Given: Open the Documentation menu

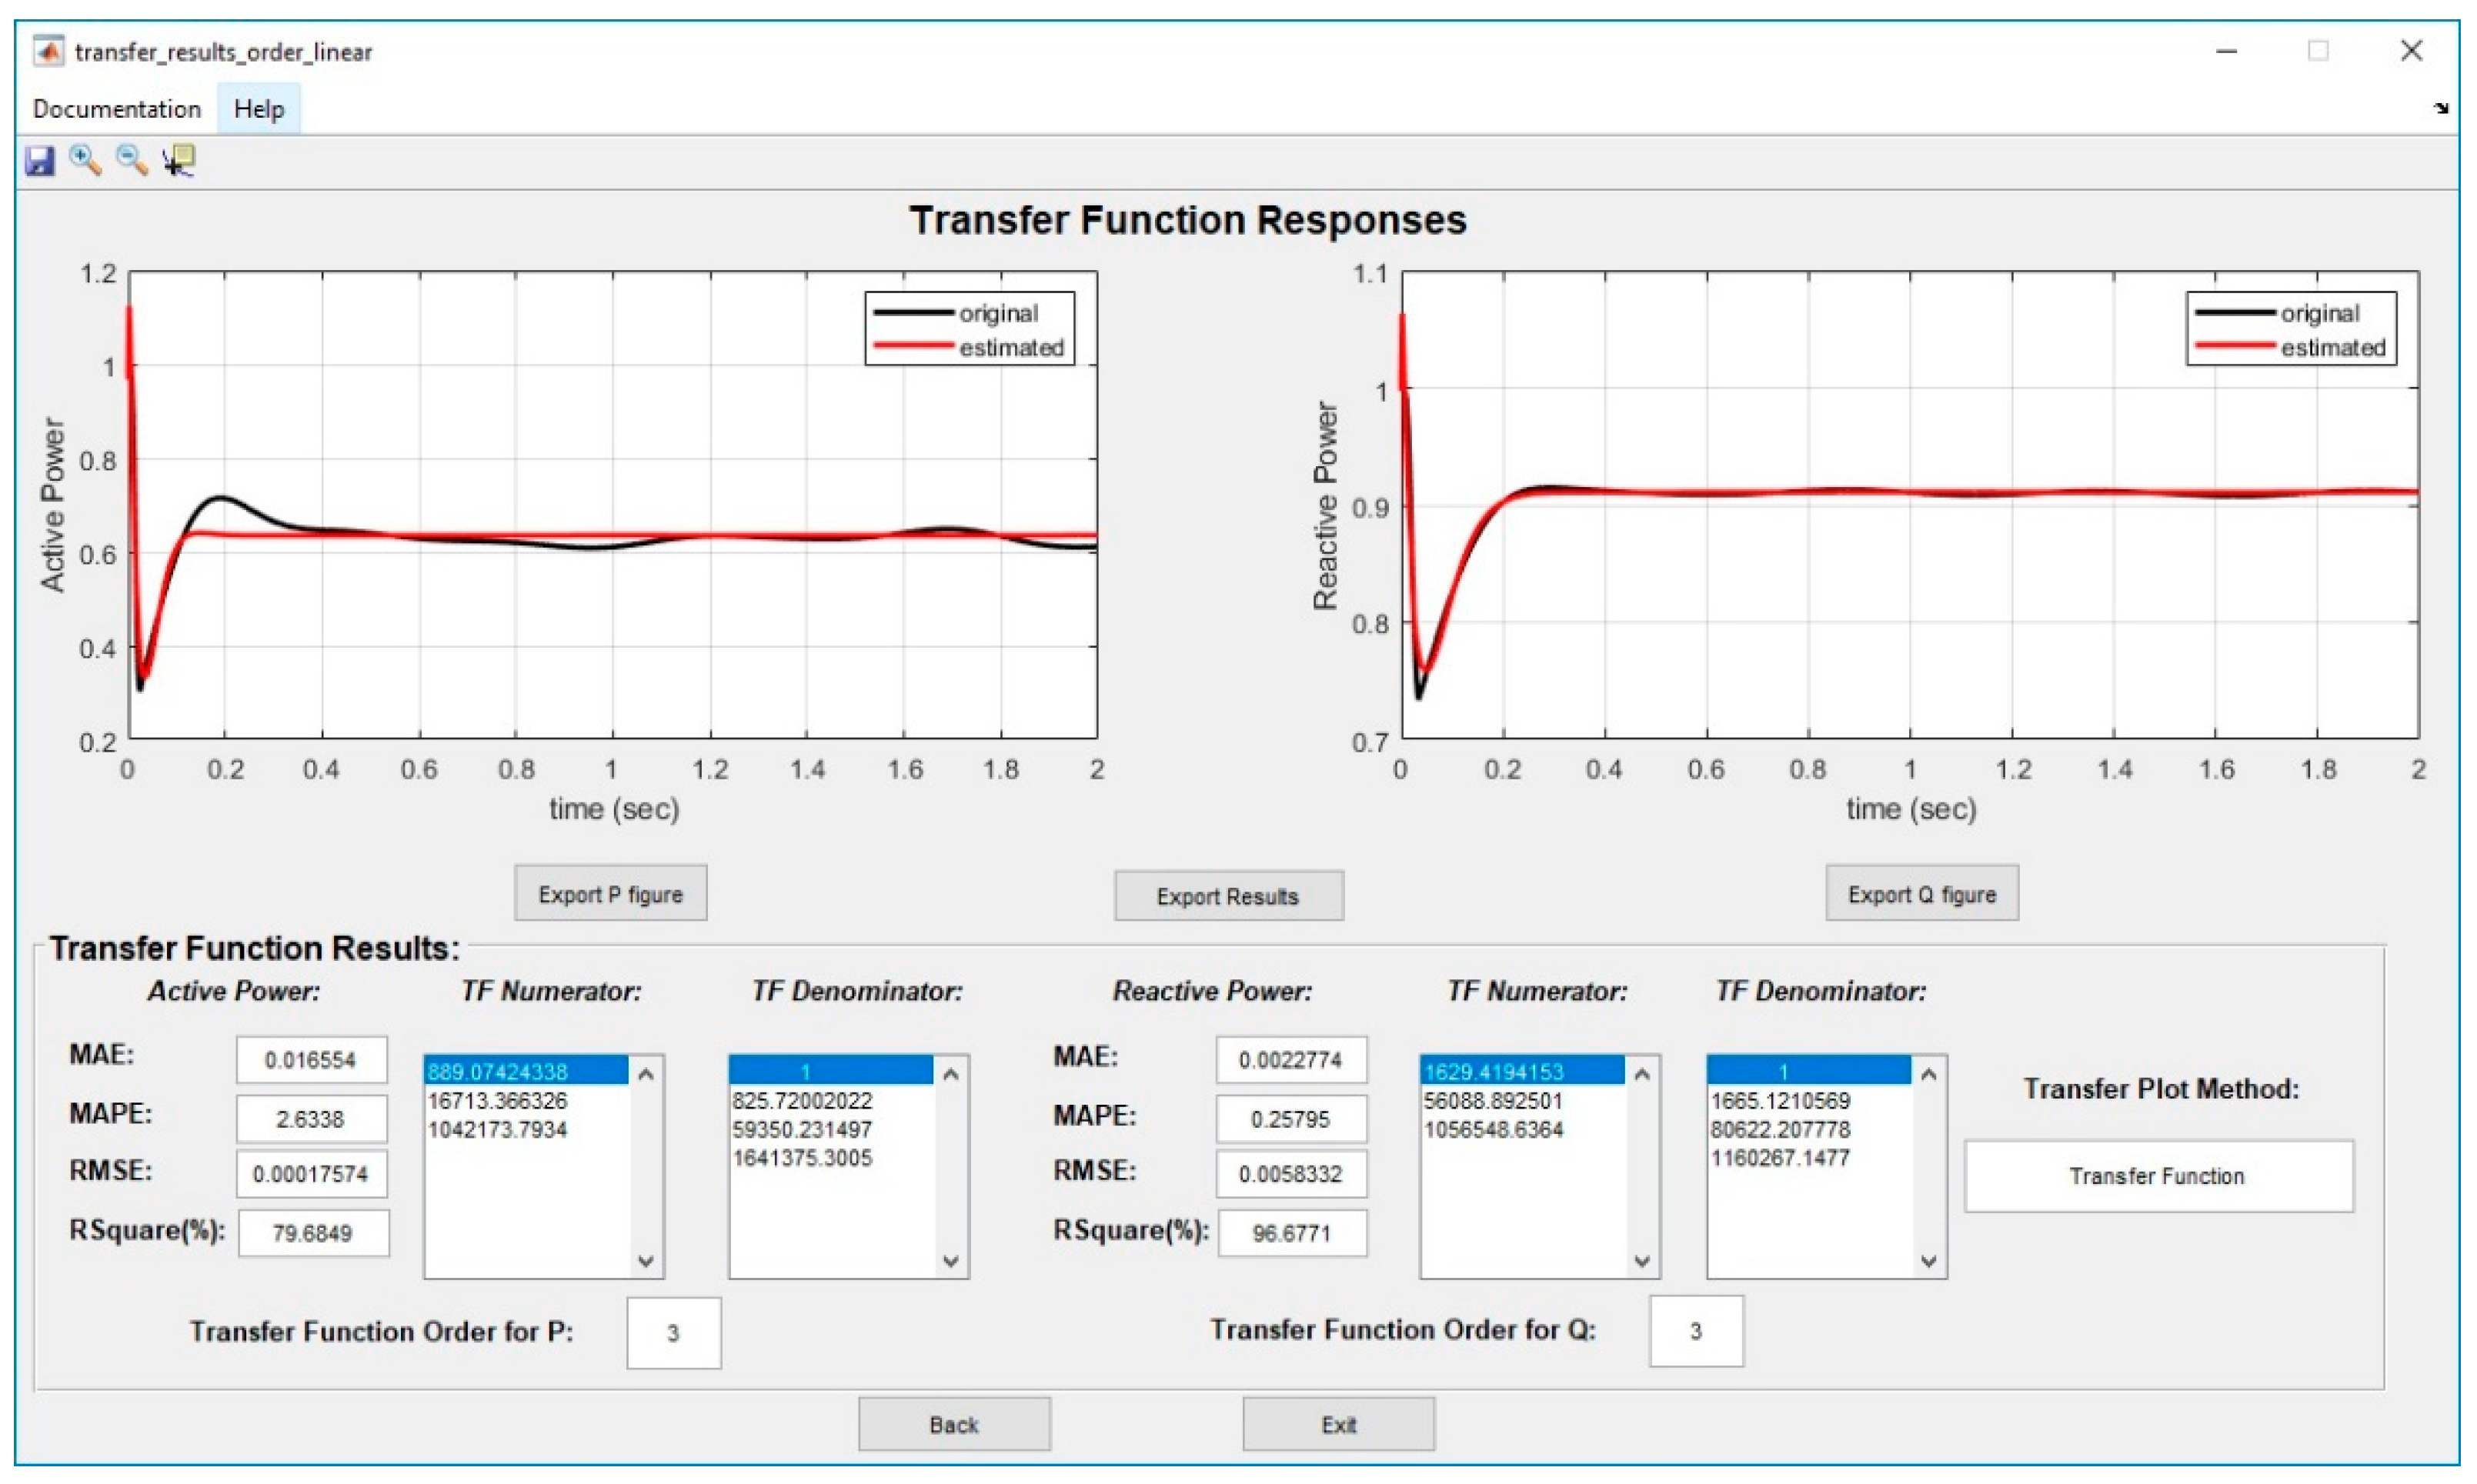Looking at the screenshot, I should click(x=116, y=109).
